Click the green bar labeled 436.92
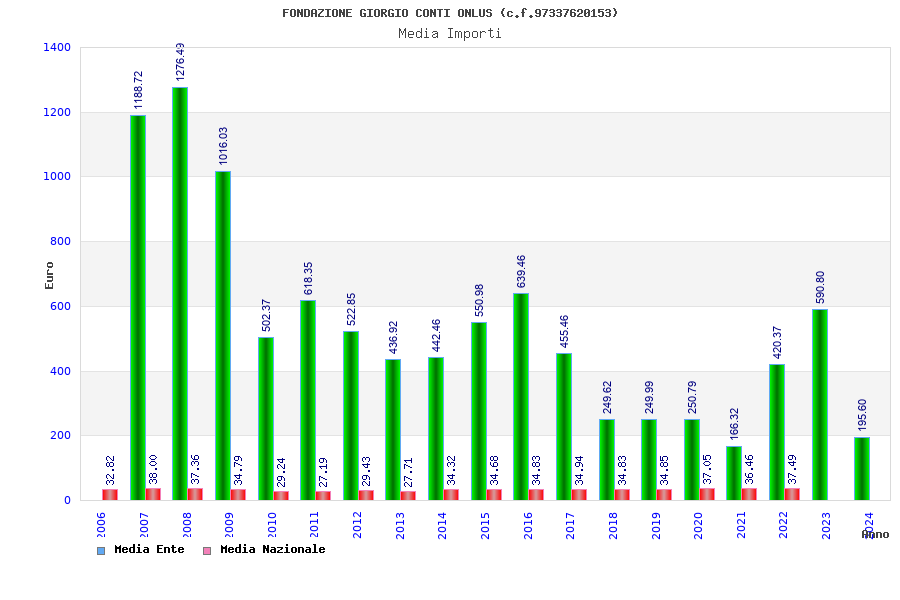 [x=393, y=429]
